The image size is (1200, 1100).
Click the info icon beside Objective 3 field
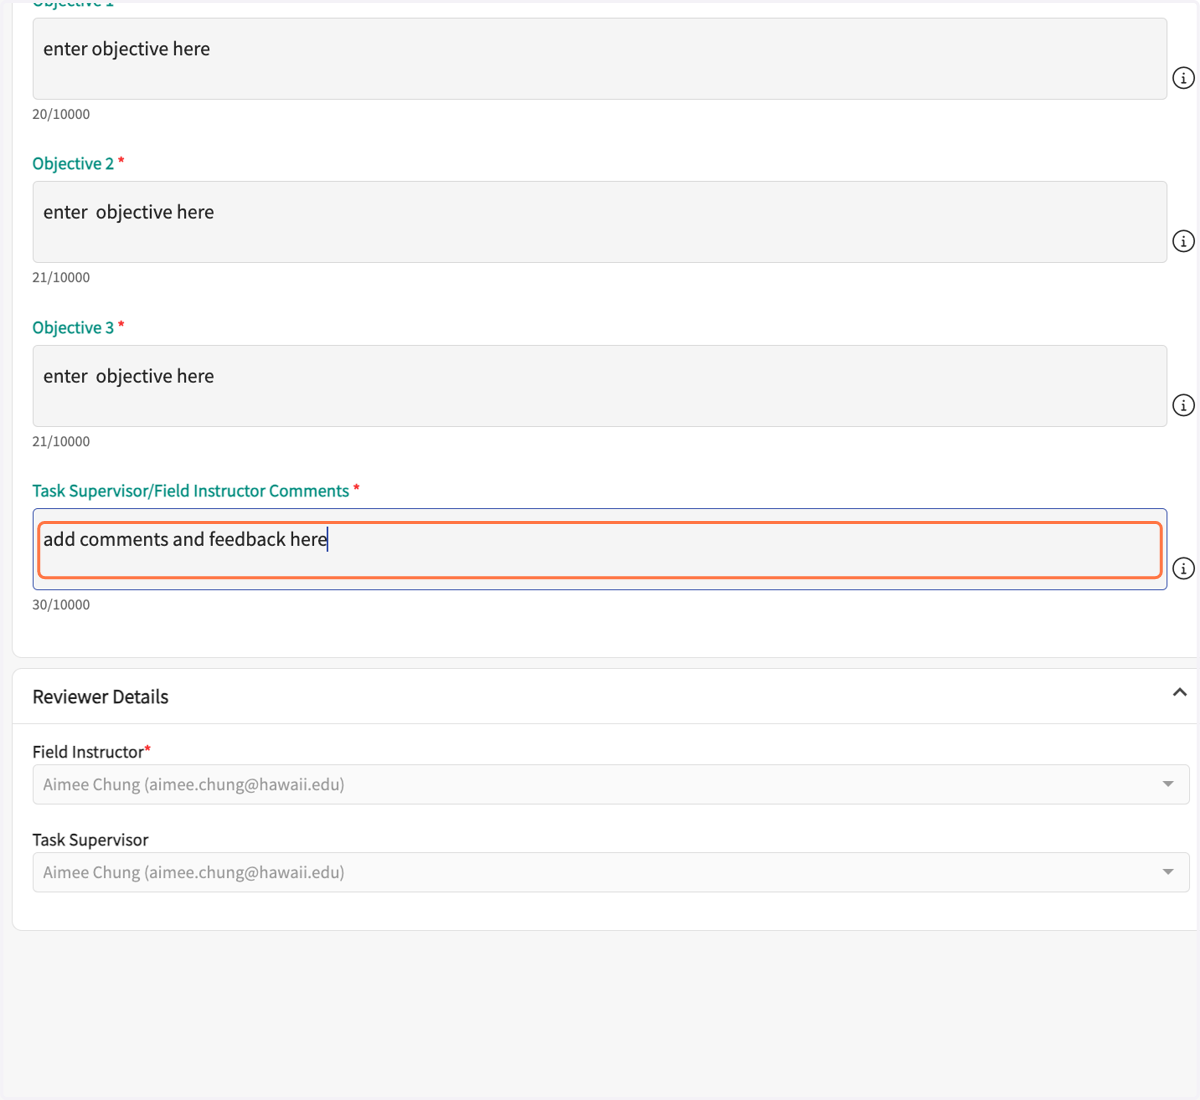click(x=1183, y=405)
